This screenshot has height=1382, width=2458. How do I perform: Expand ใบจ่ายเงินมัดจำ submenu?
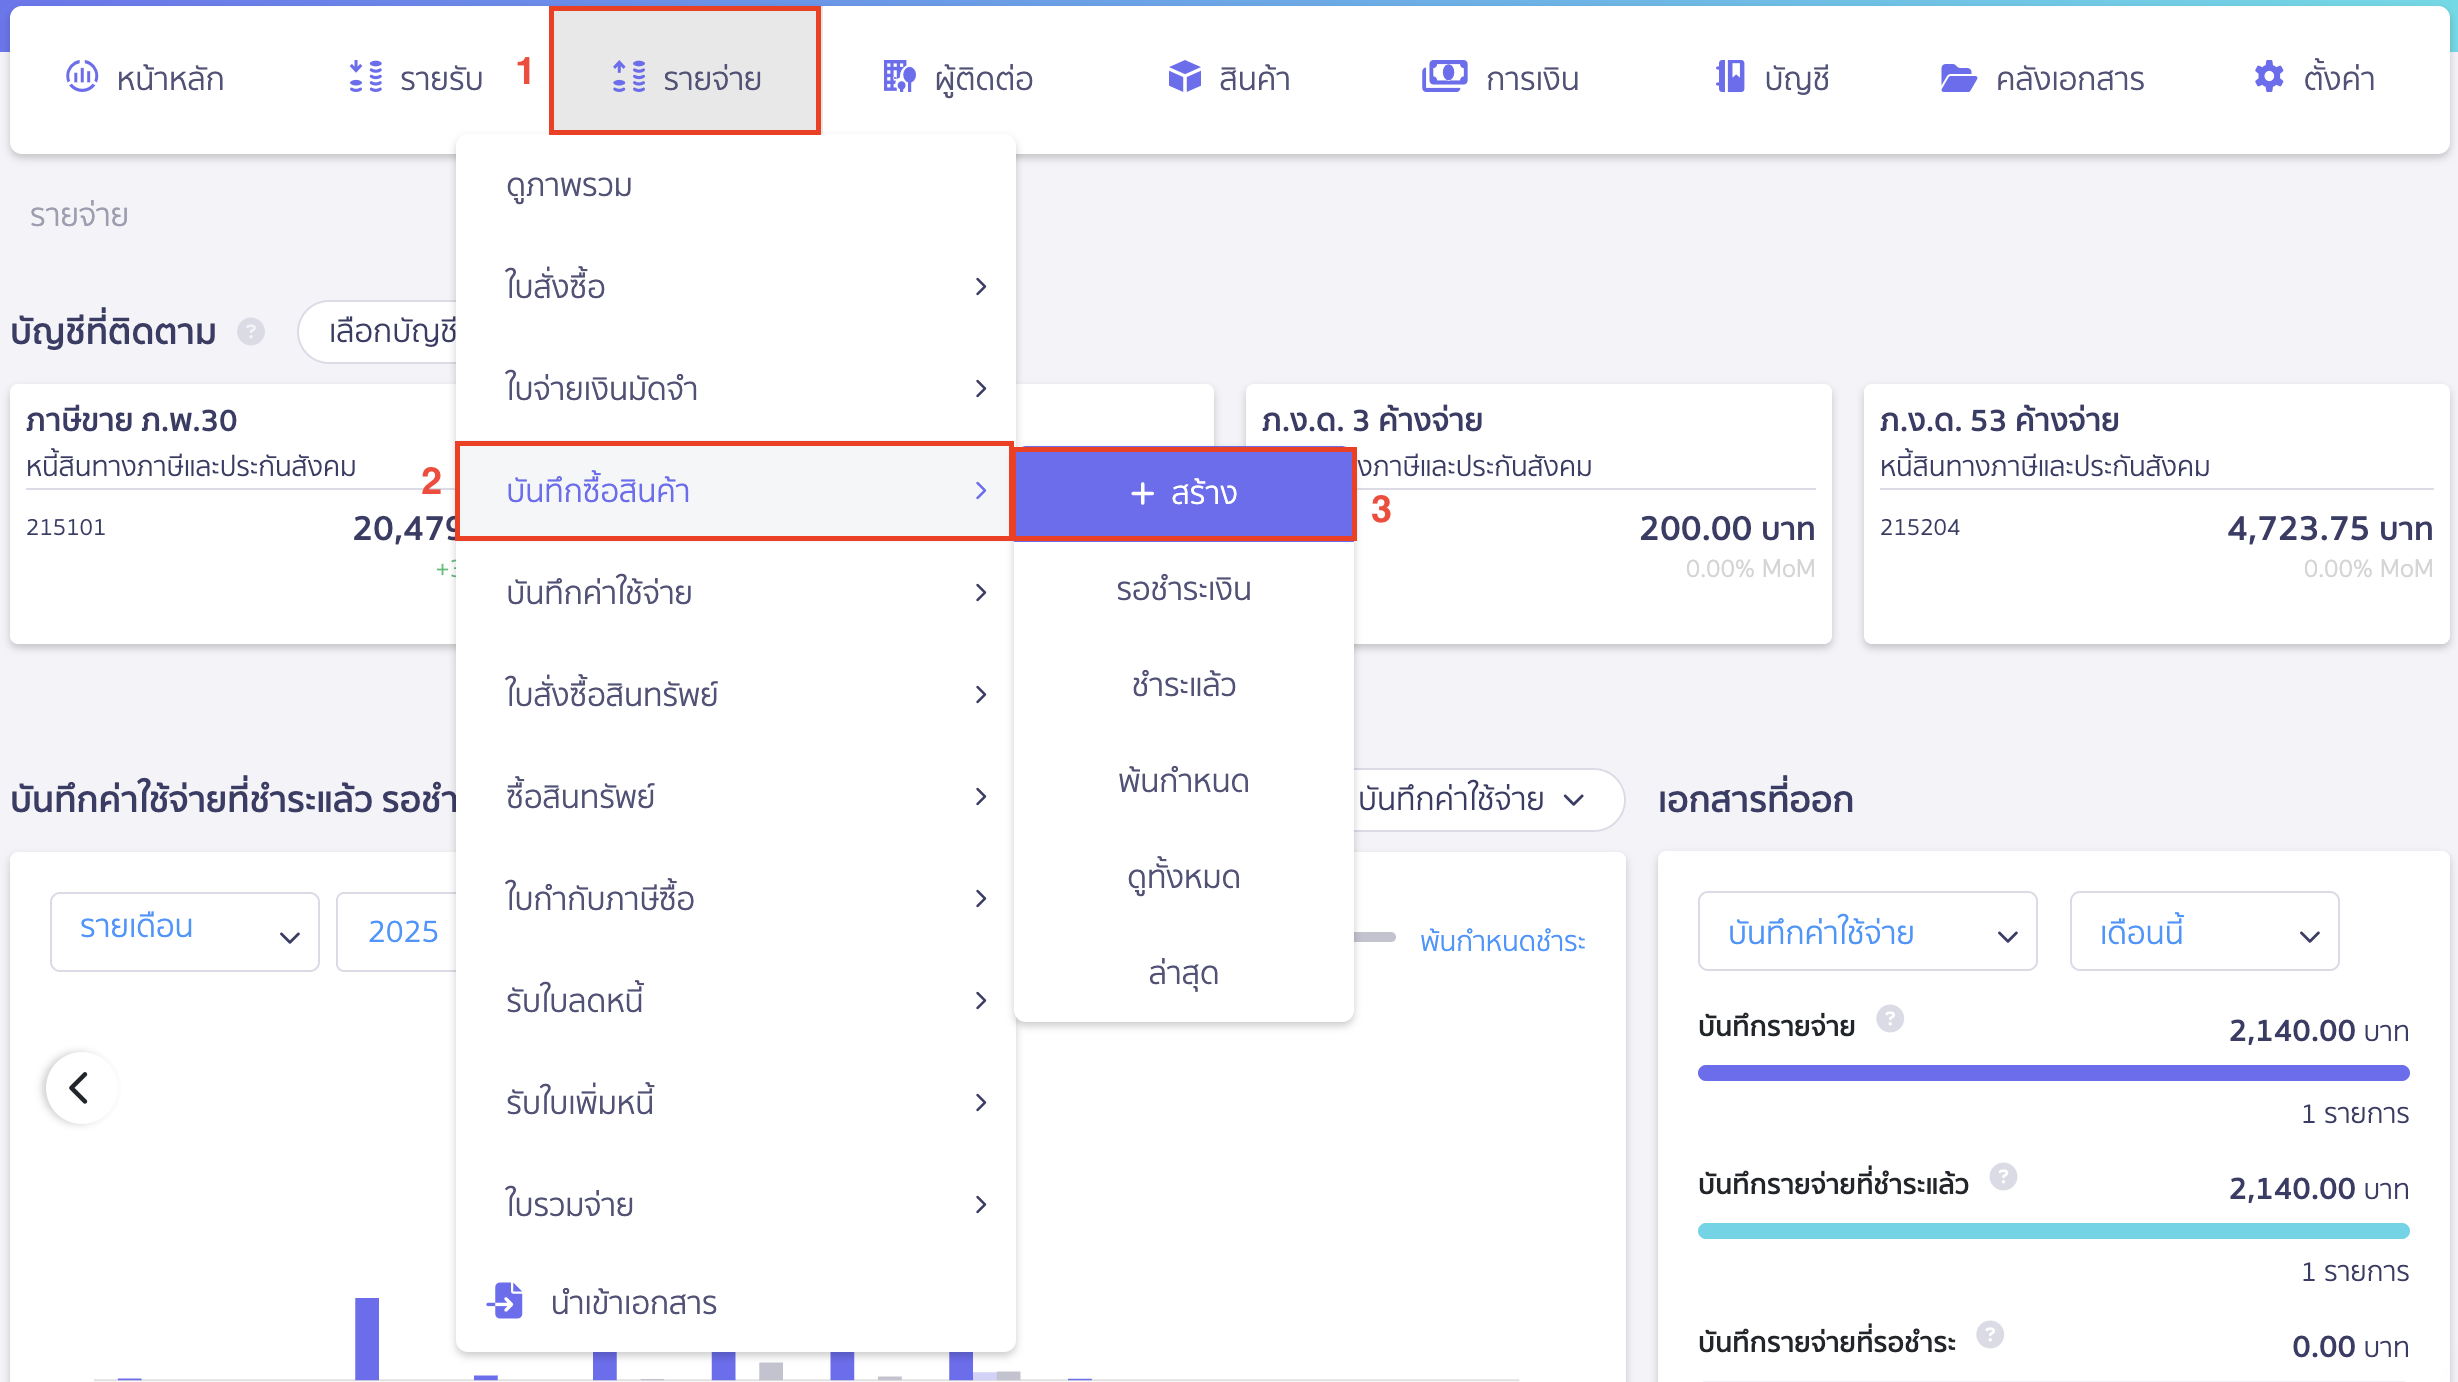click(x=736, y=389)
